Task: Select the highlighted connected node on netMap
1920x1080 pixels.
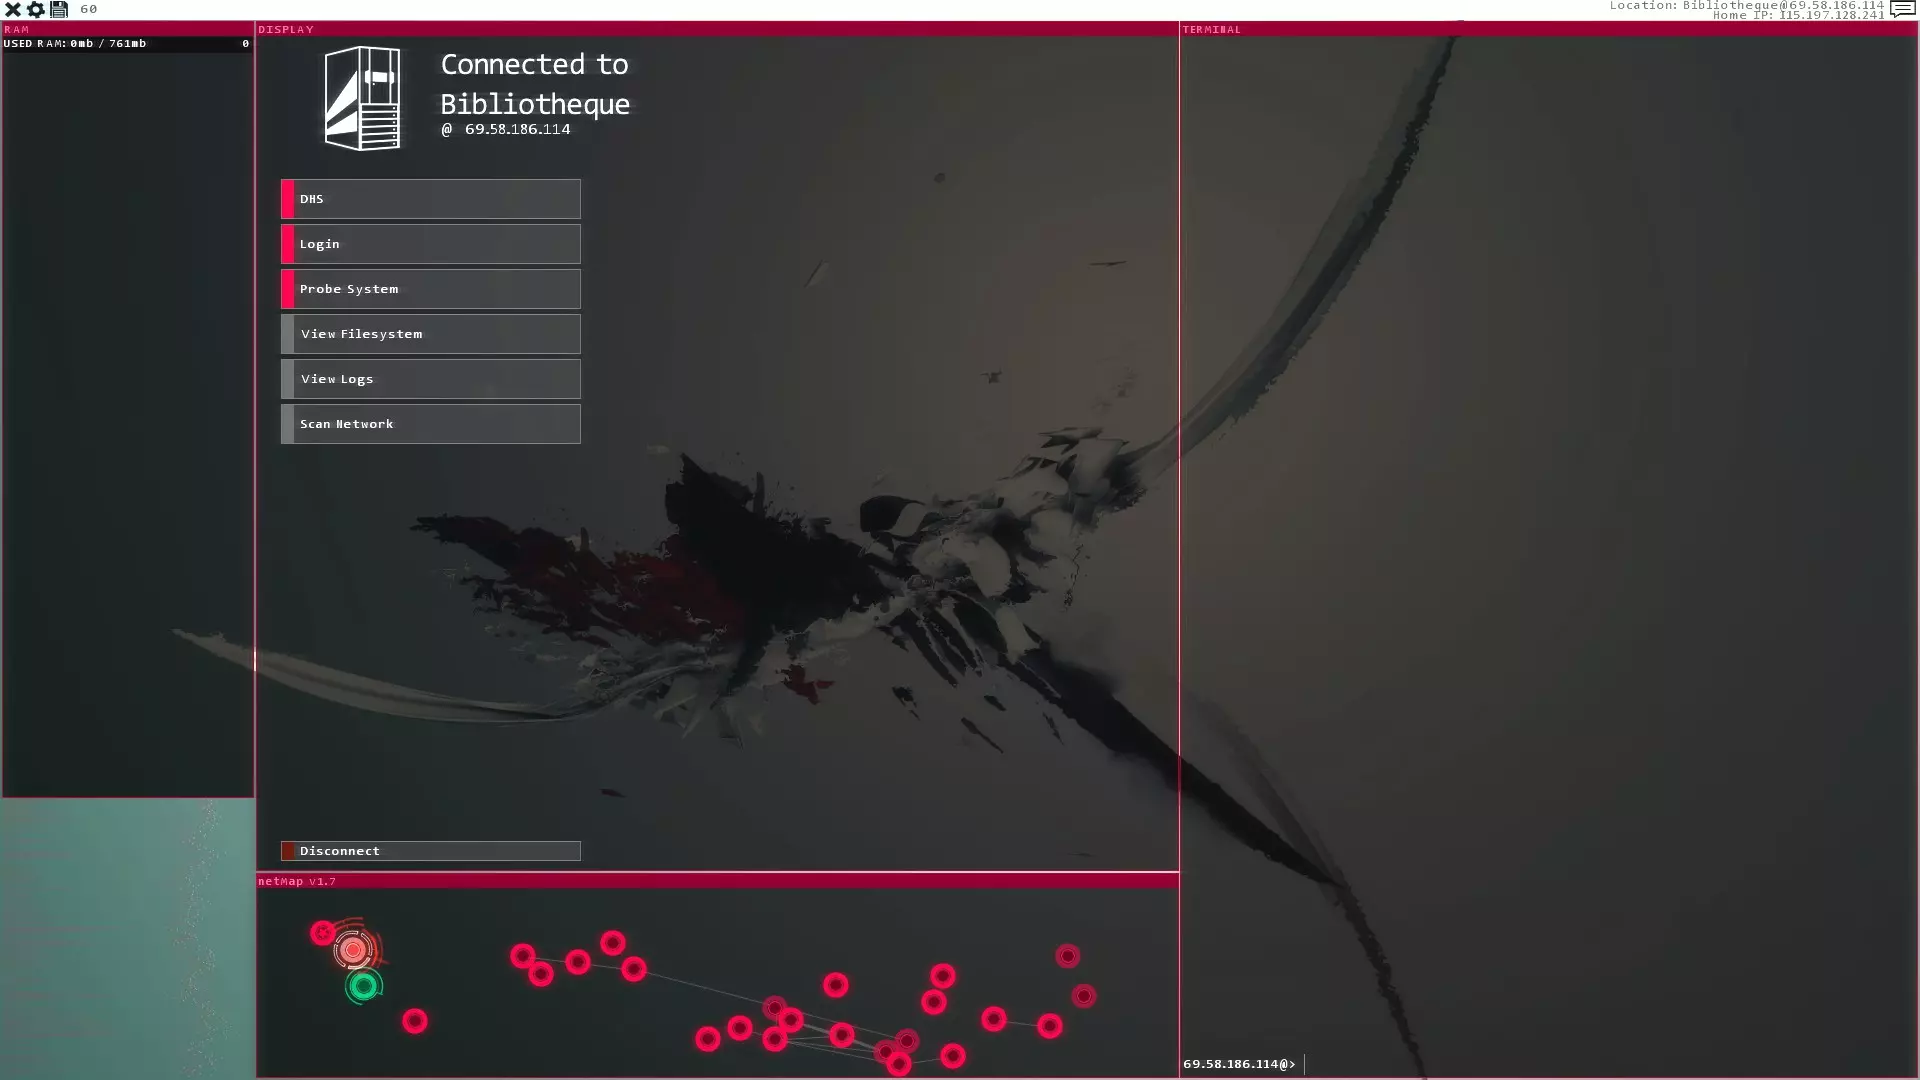Action: (x=353, y=950)
